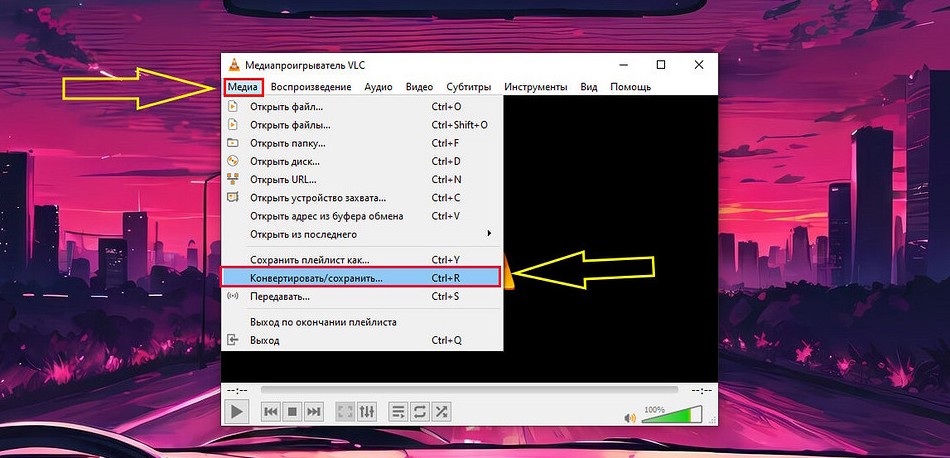The image size is (950, 458).
Task: Toggle shuffle random playback
Action: [441, 412]
